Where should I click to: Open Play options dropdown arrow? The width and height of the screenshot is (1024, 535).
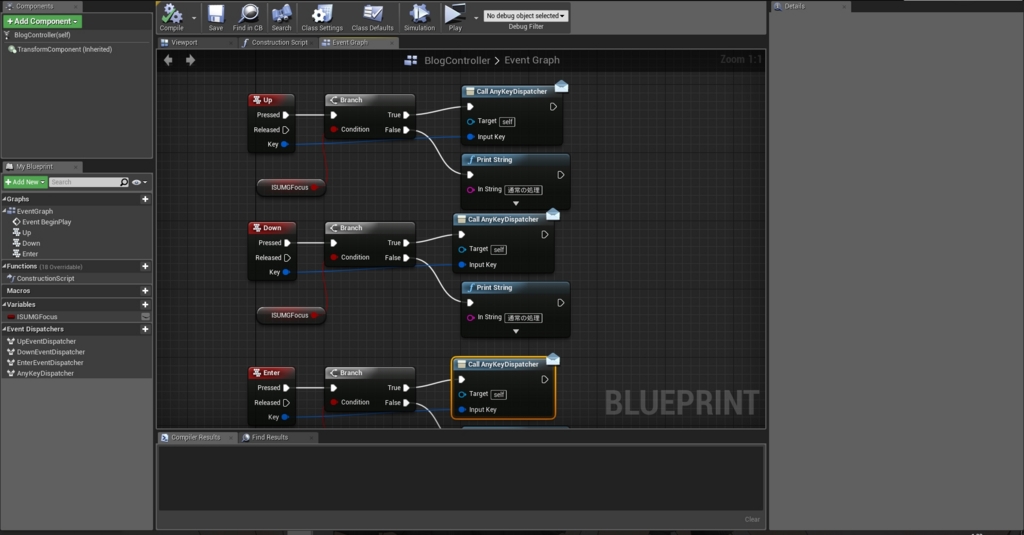(x=475, y=18)
